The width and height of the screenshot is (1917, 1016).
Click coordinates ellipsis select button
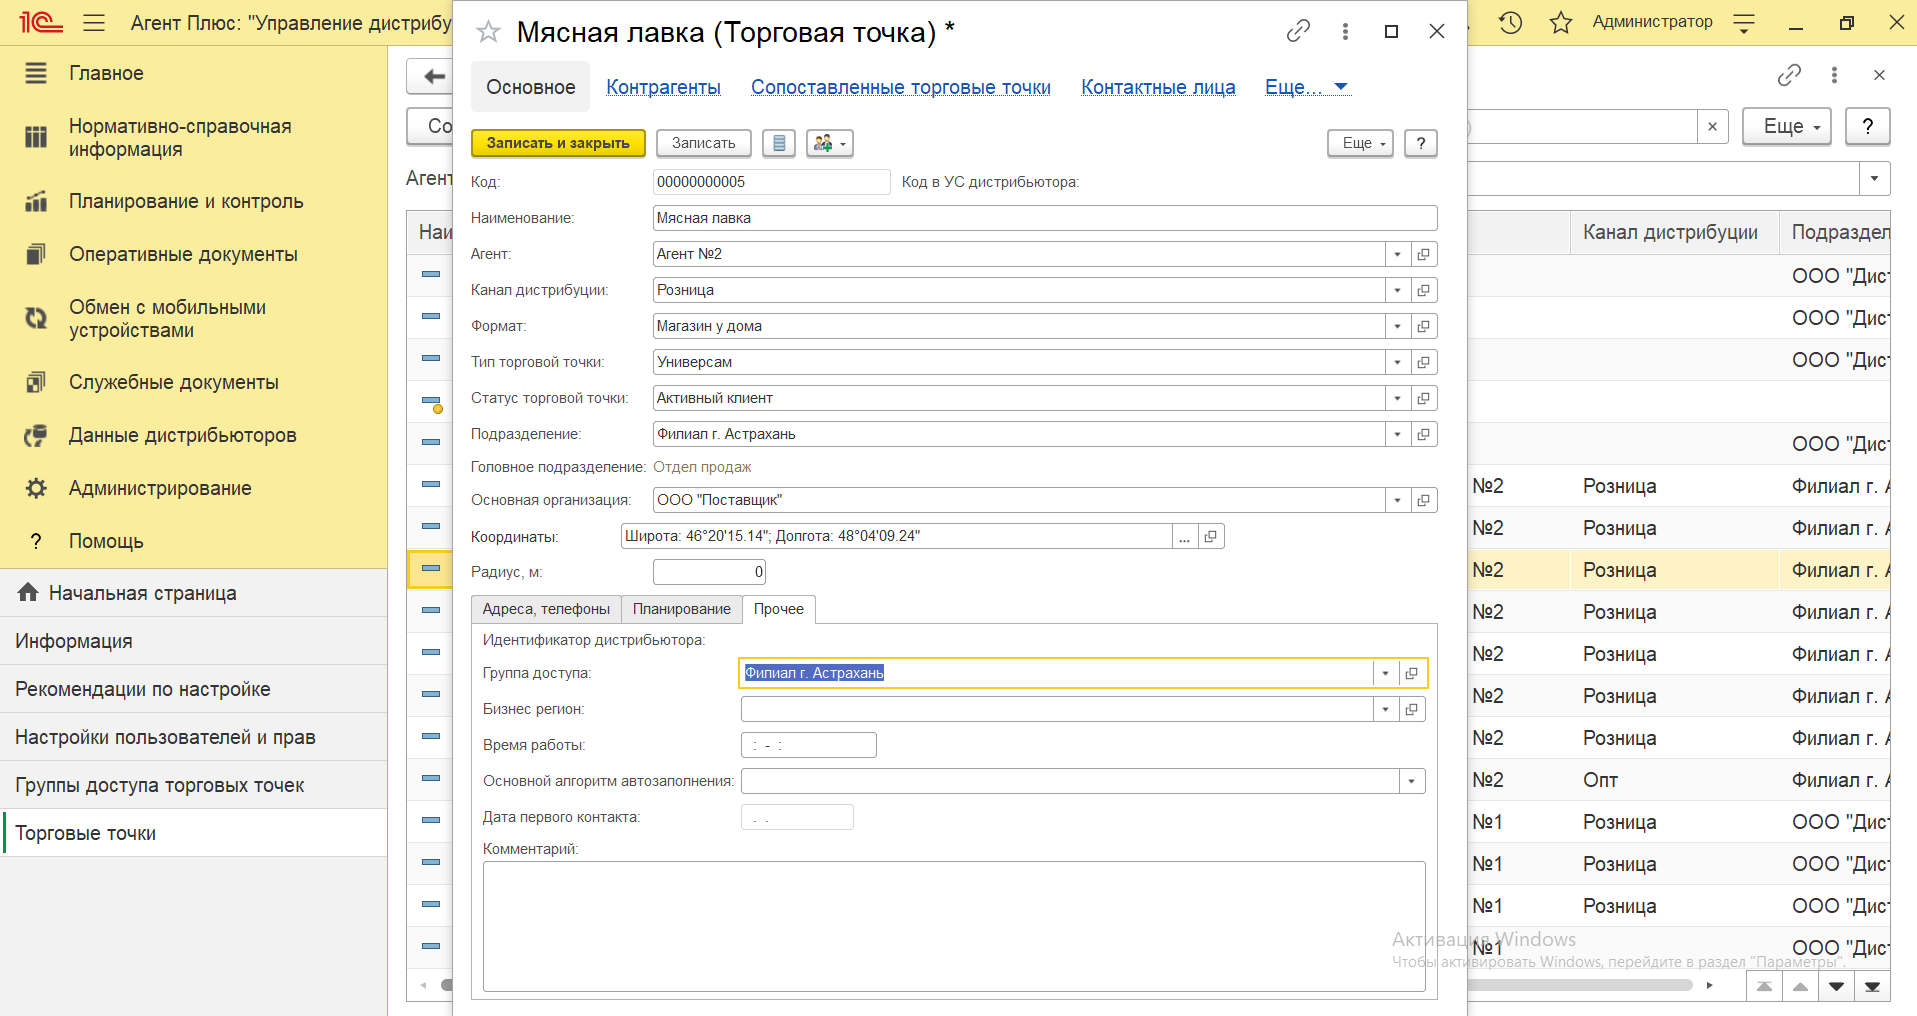click(1185, 537)
